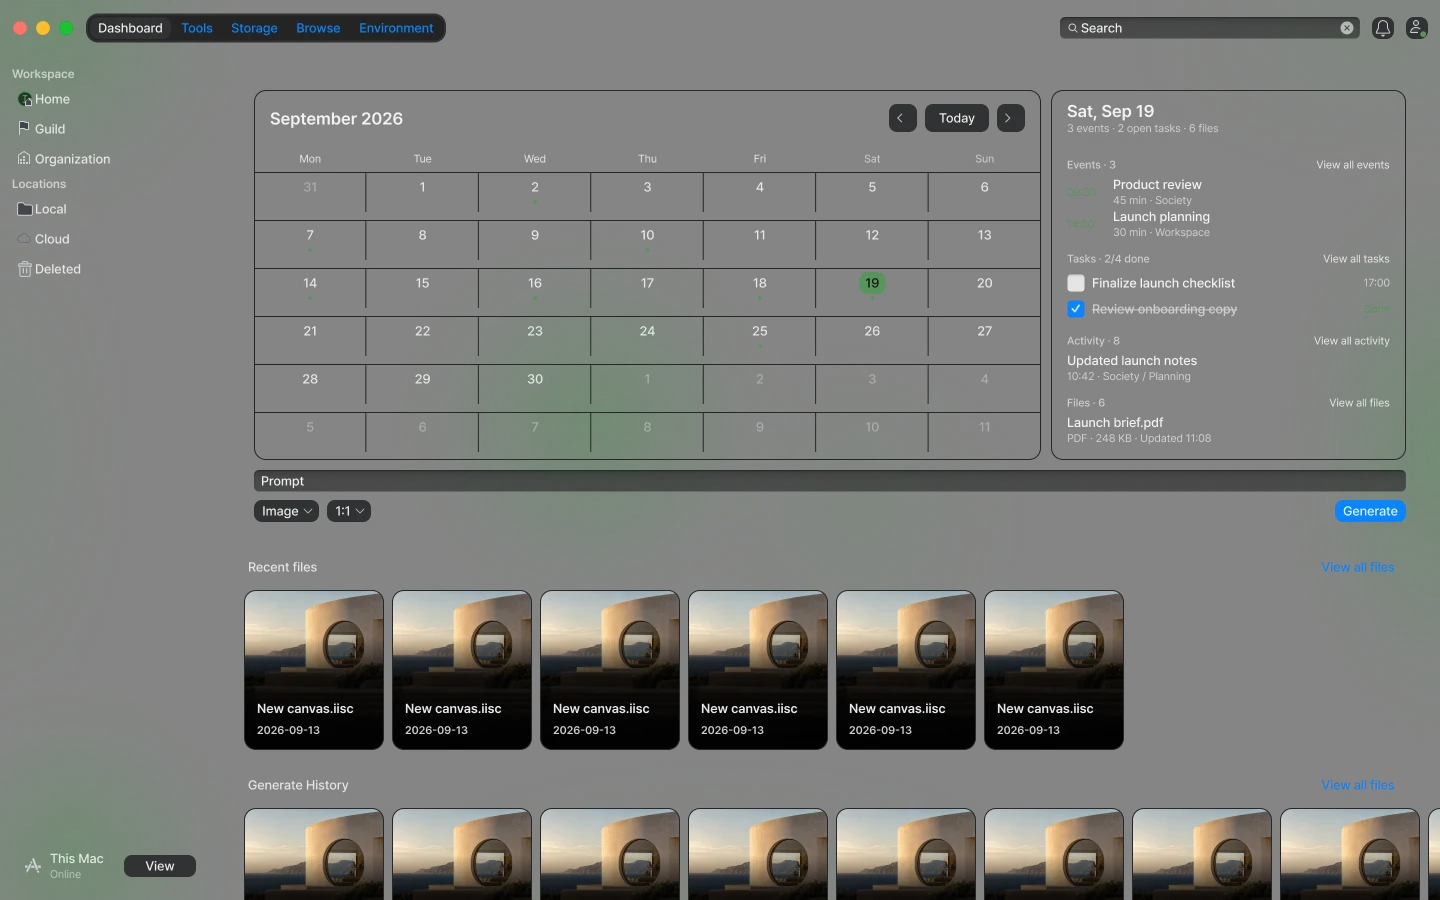1440x900 pixels.
Task: Open the View all tasks link
Action: 1356,259
